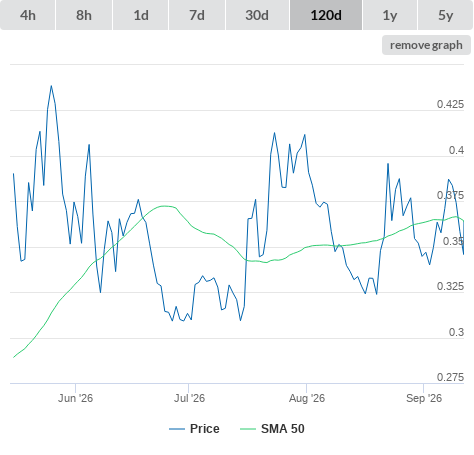Screen dimensions: 474x455
Task: Click the 0.275 y-axis label
Action: [x=450, y=377]
